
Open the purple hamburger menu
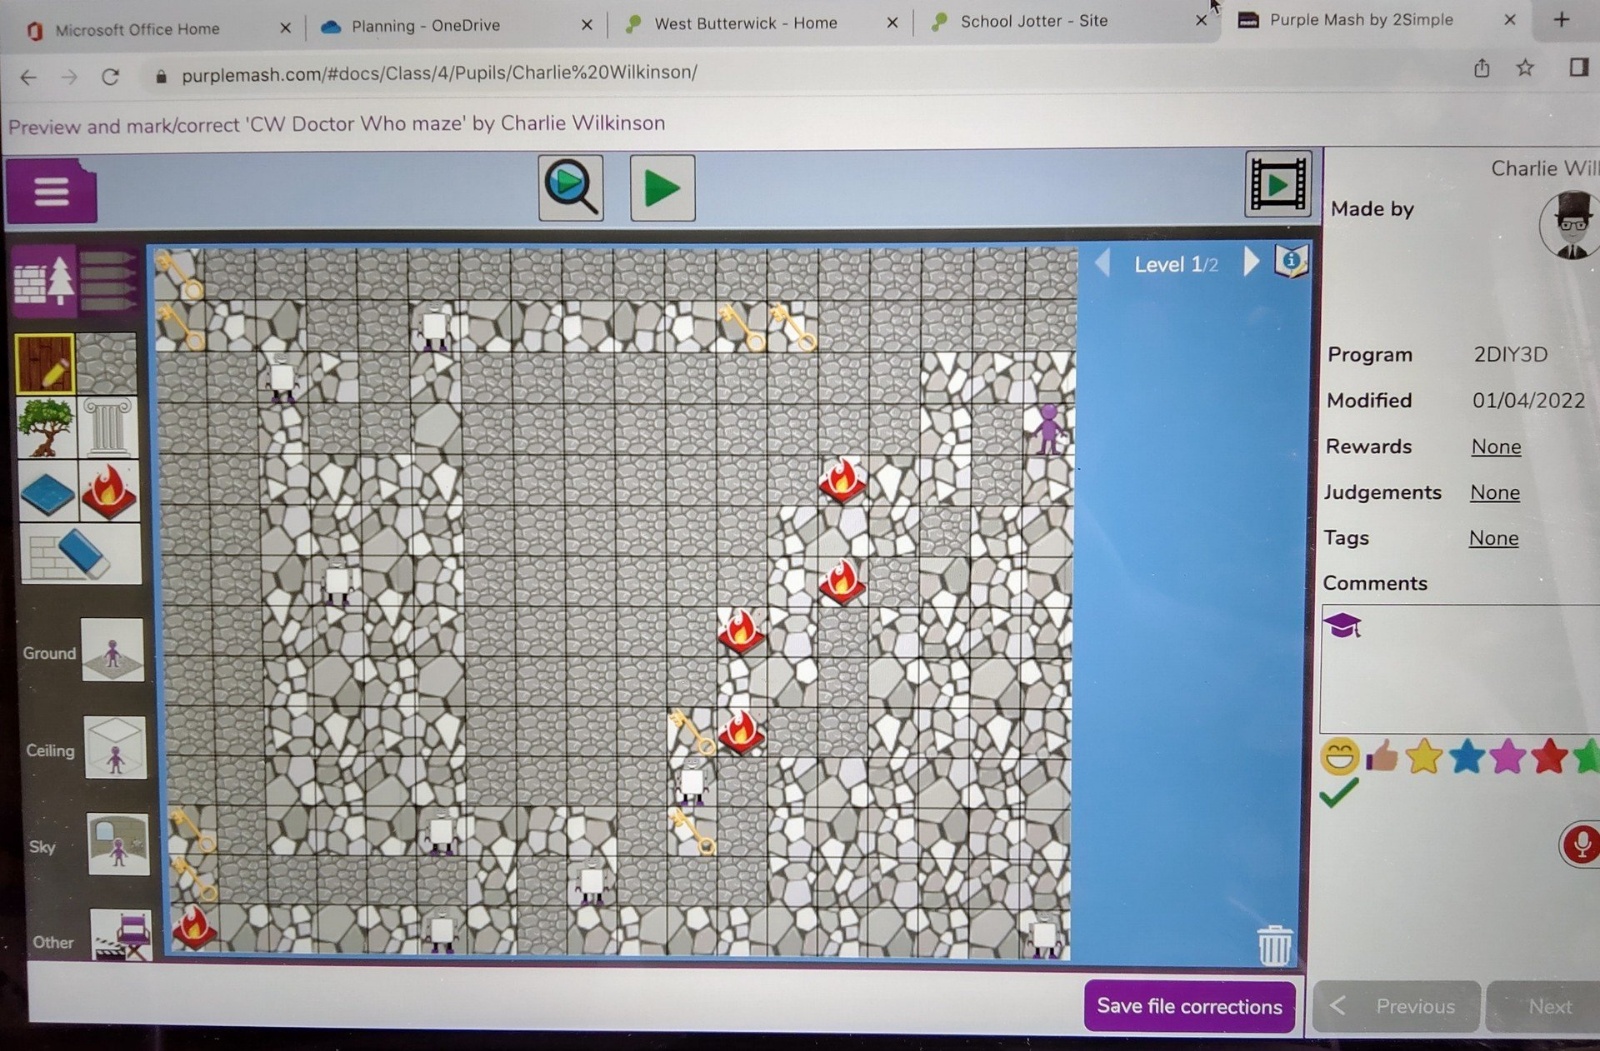[x=51, y=190]
